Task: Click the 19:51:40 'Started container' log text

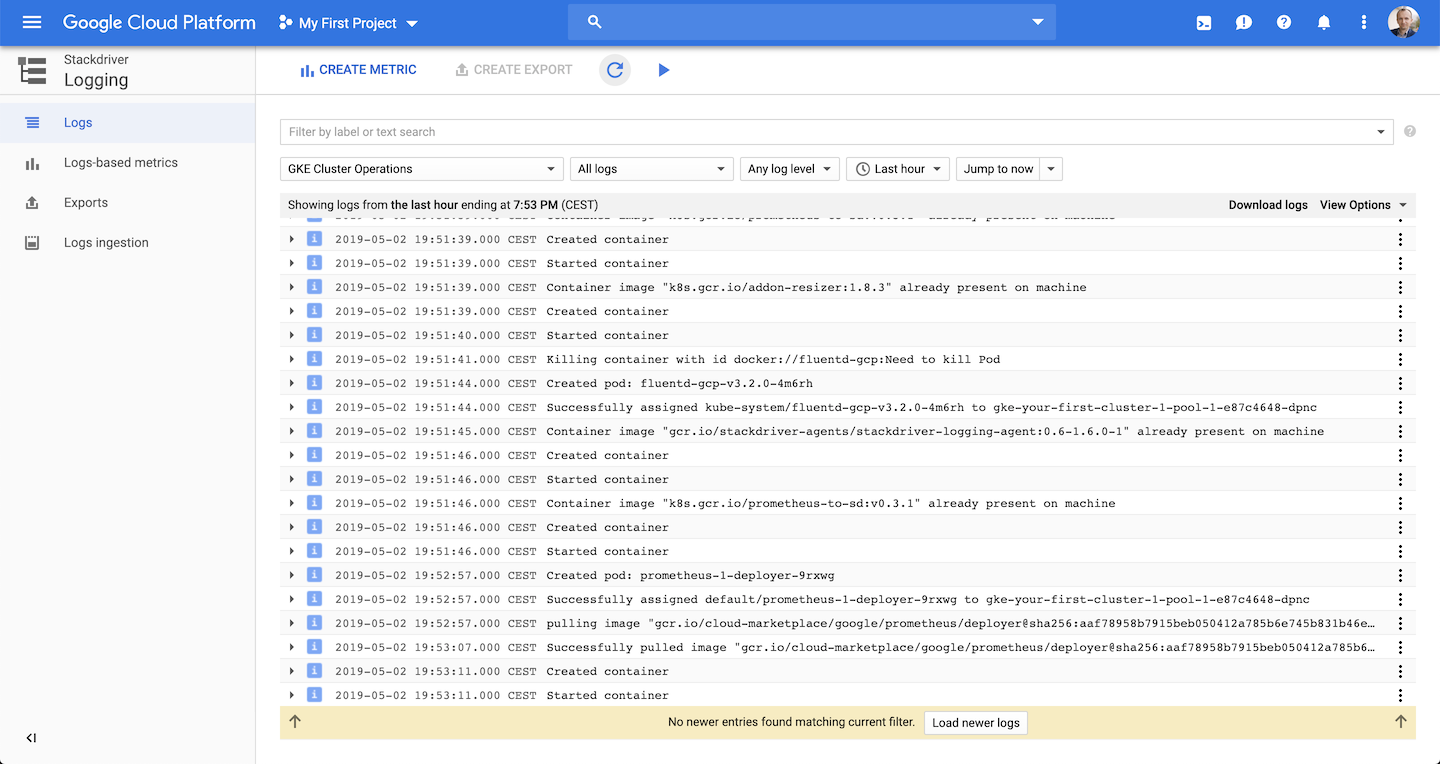Action: (608, 335)
